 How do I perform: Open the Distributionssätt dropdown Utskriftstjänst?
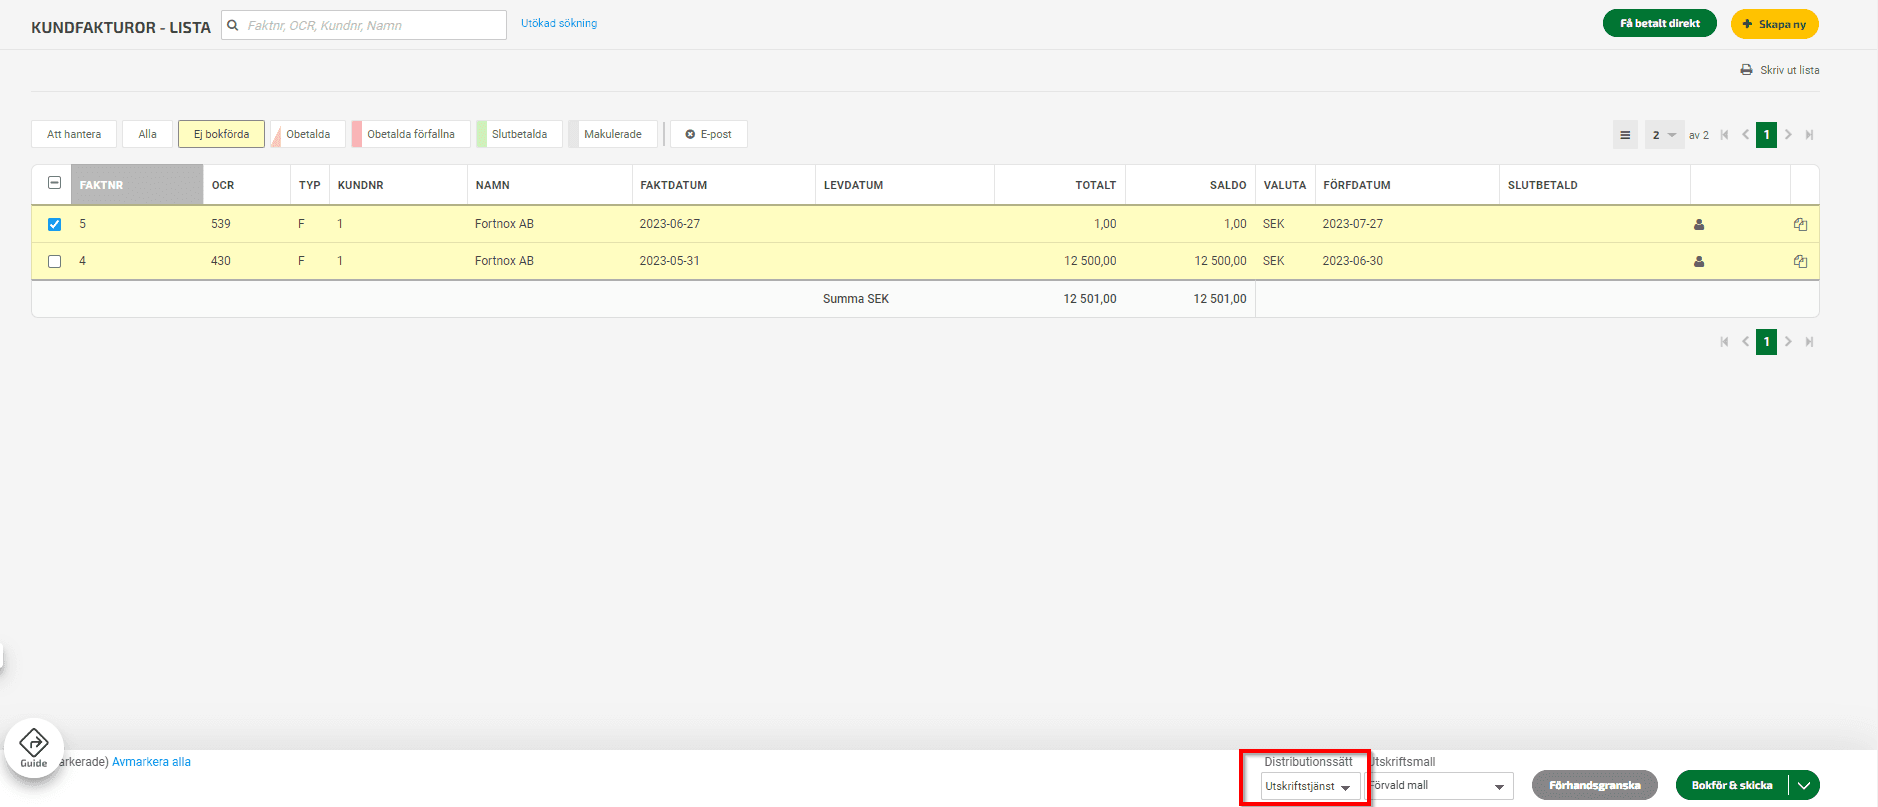(x=1310, y=787)
